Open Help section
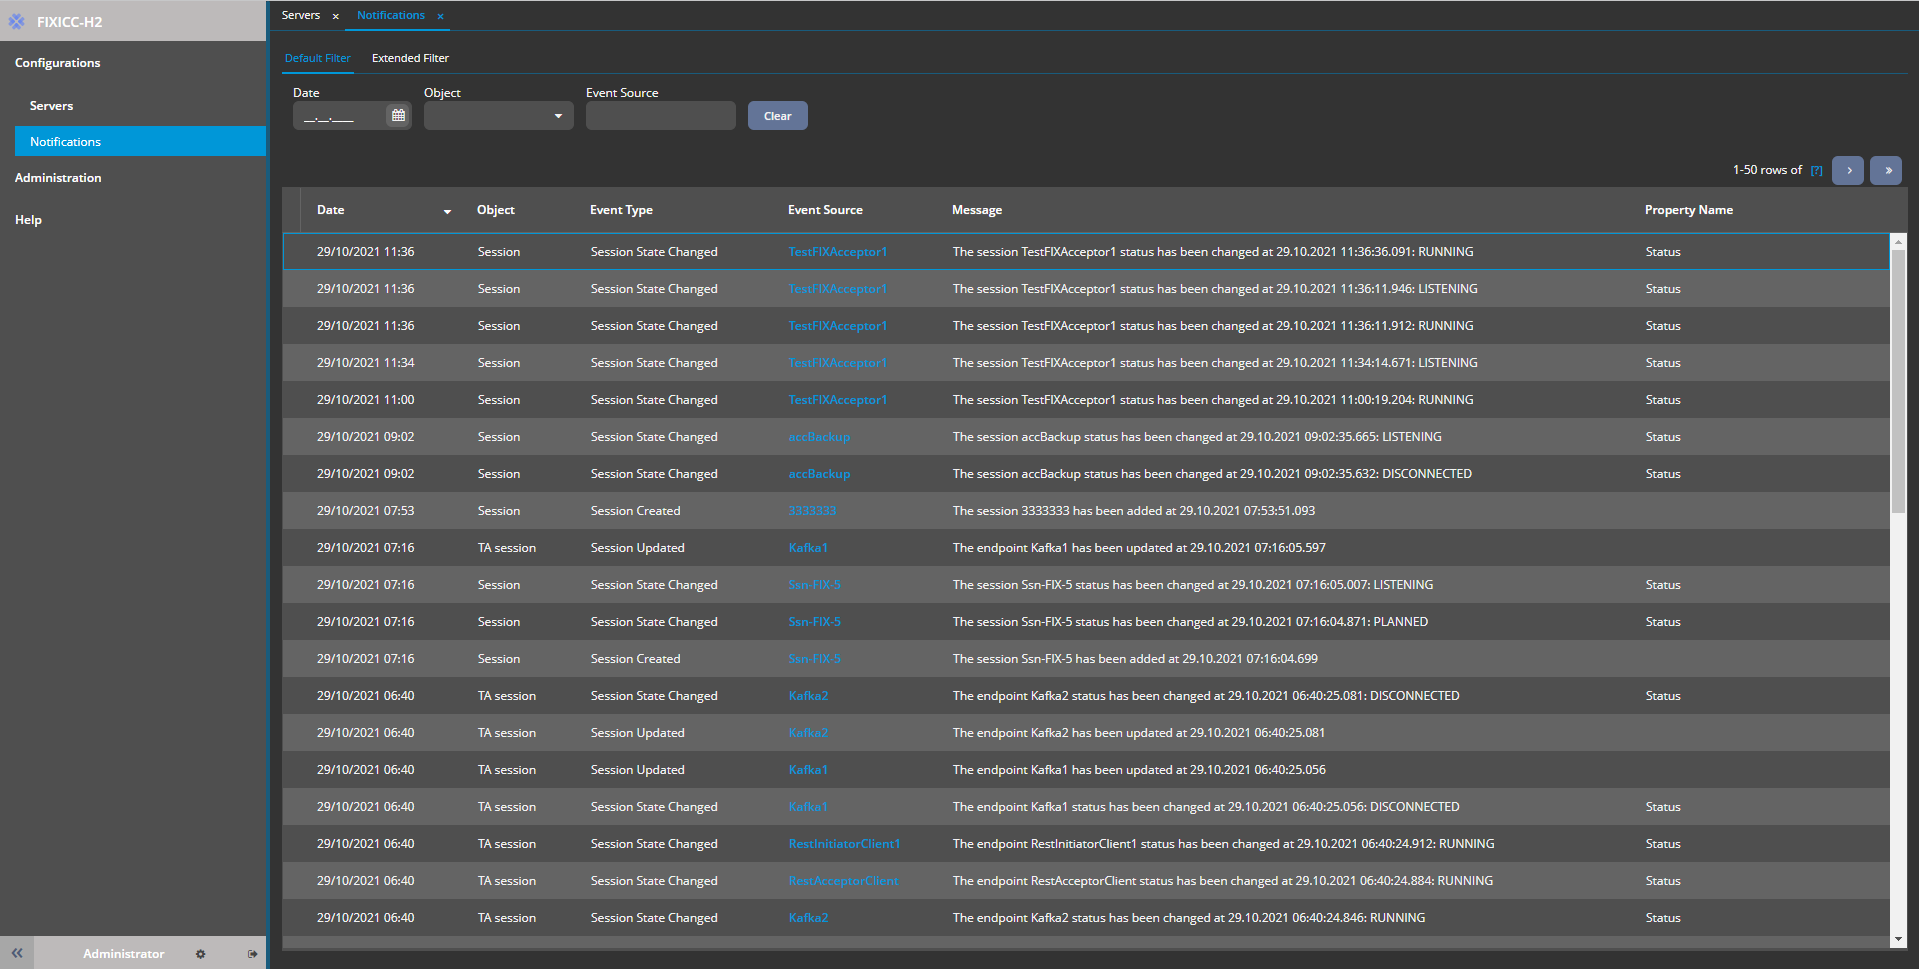The image size is (1919, 969). (x=28, y=219)
